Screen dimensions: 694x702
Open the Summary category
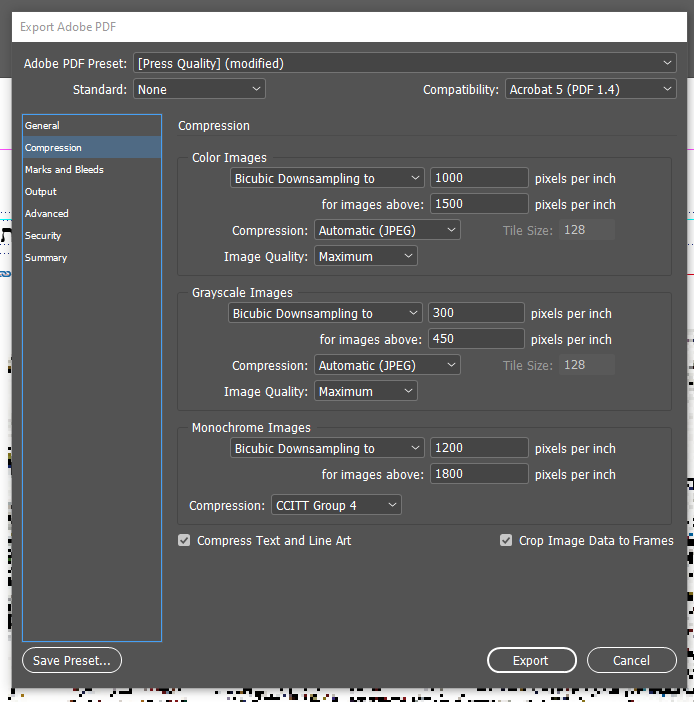coord(92,257)
